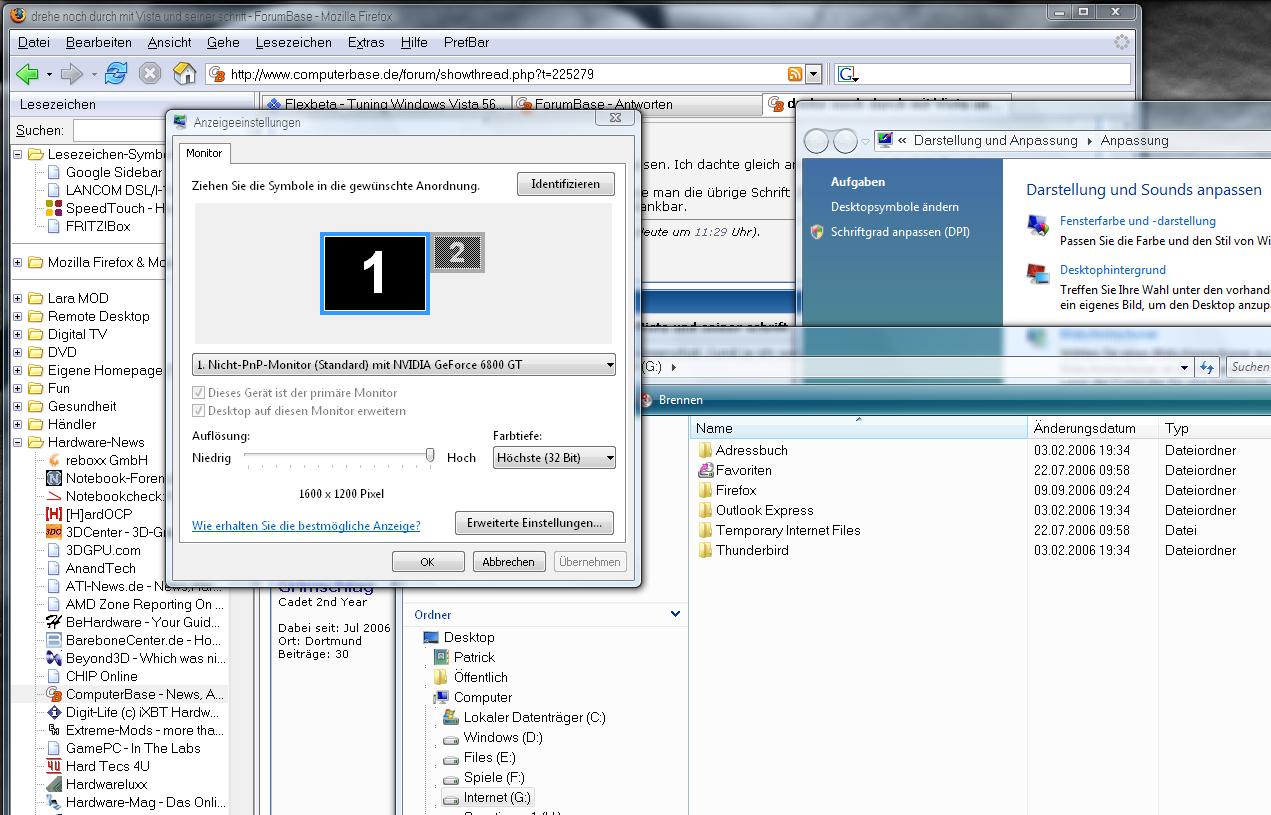1271x815 pixels.
Task: Switch to the Flexbeta Tuning Windows Vista tab
Action: (x=387, y=104)
